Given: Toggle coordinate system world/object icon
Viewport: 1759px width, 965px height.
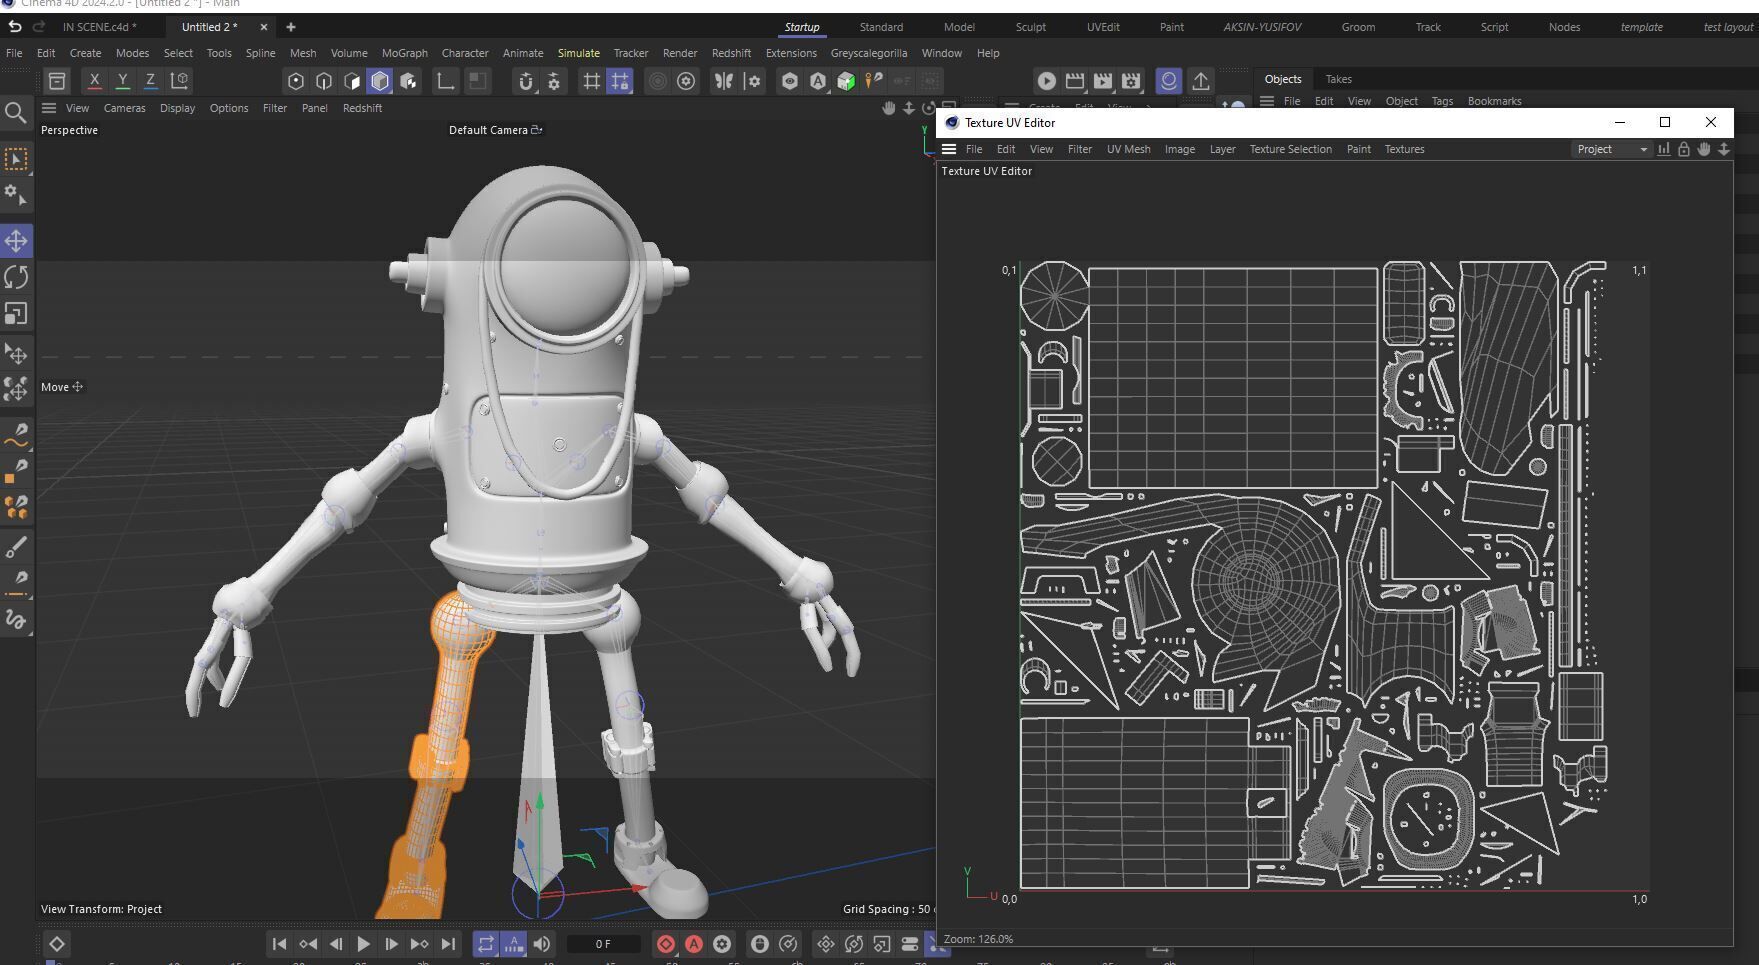Looking at the screenshot, I should click(180, 81).
